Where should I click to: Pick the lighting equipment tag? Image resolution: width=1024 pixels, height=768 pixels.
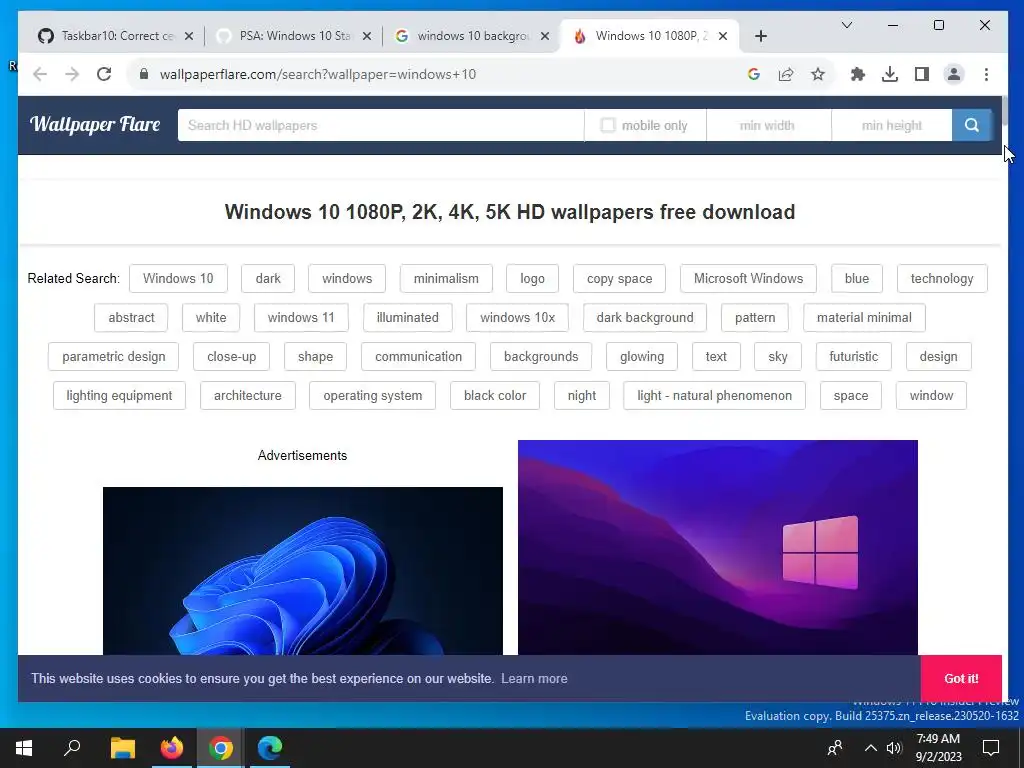coord(120,396)
